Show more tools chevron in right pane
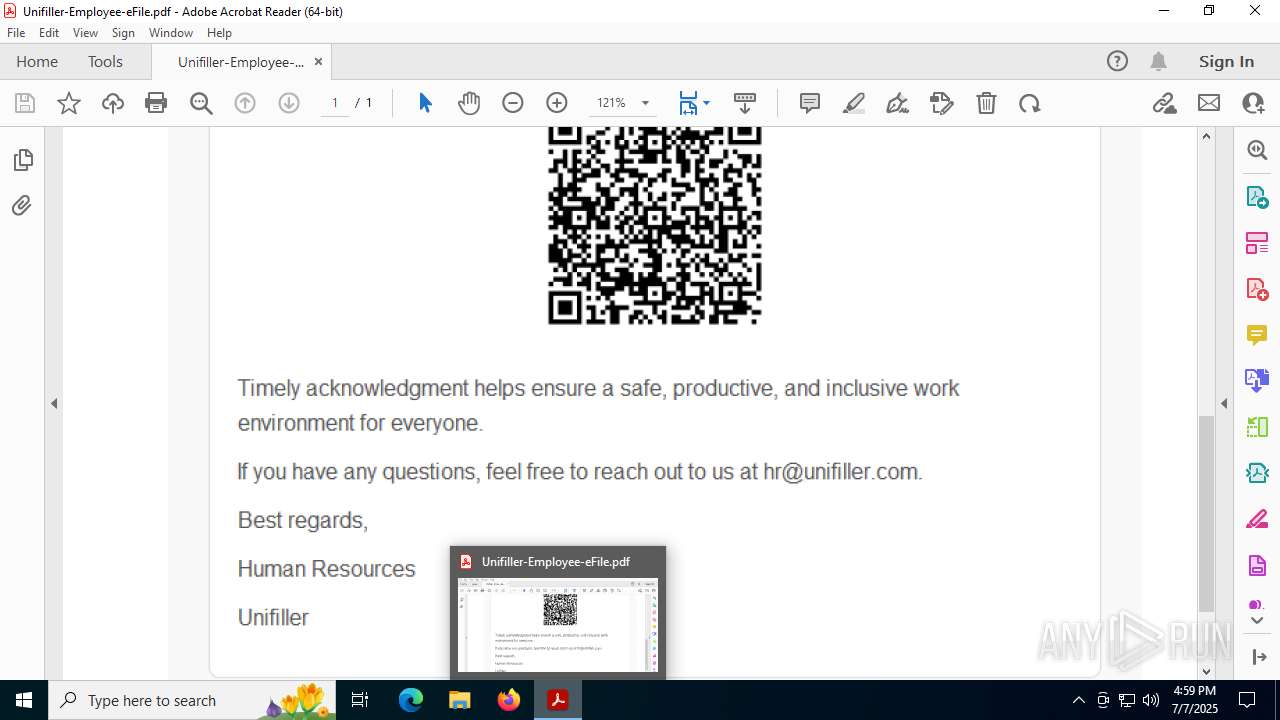 tap(1257, 621)
